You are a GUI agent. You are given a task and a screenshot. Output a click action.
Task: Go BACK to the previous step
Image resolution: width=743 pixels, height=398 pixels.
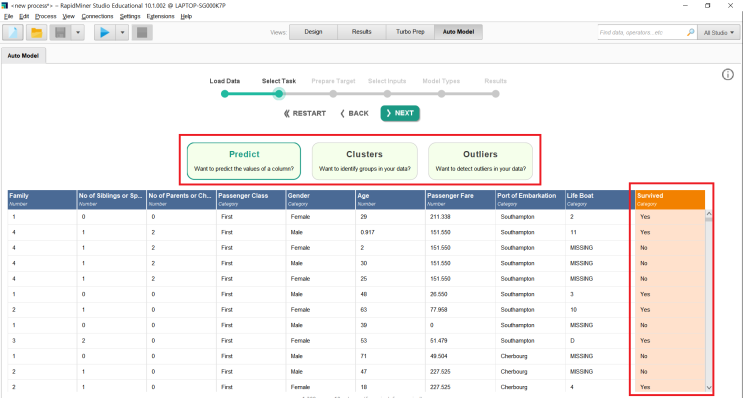(354, 113)
